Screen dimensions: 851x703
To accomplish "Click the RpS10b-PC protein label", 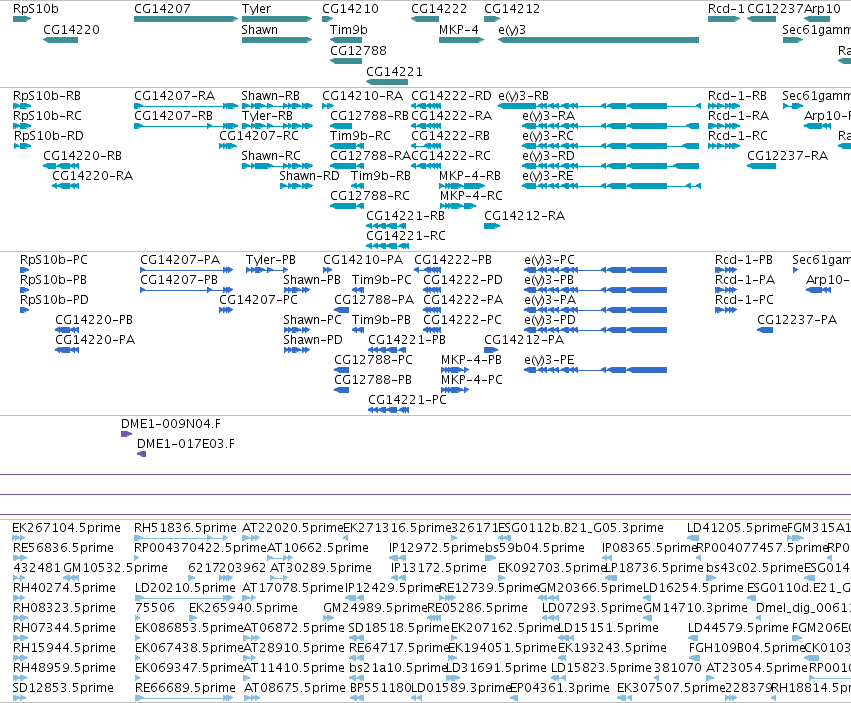I will coord(54,260).
